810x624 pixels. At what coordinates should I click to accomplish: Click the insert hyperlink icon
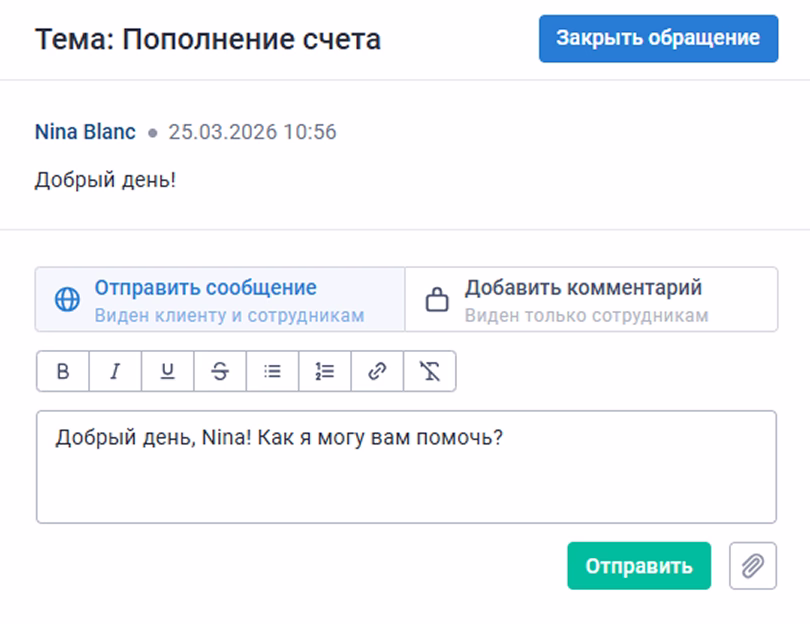click(x=377, y=371)
